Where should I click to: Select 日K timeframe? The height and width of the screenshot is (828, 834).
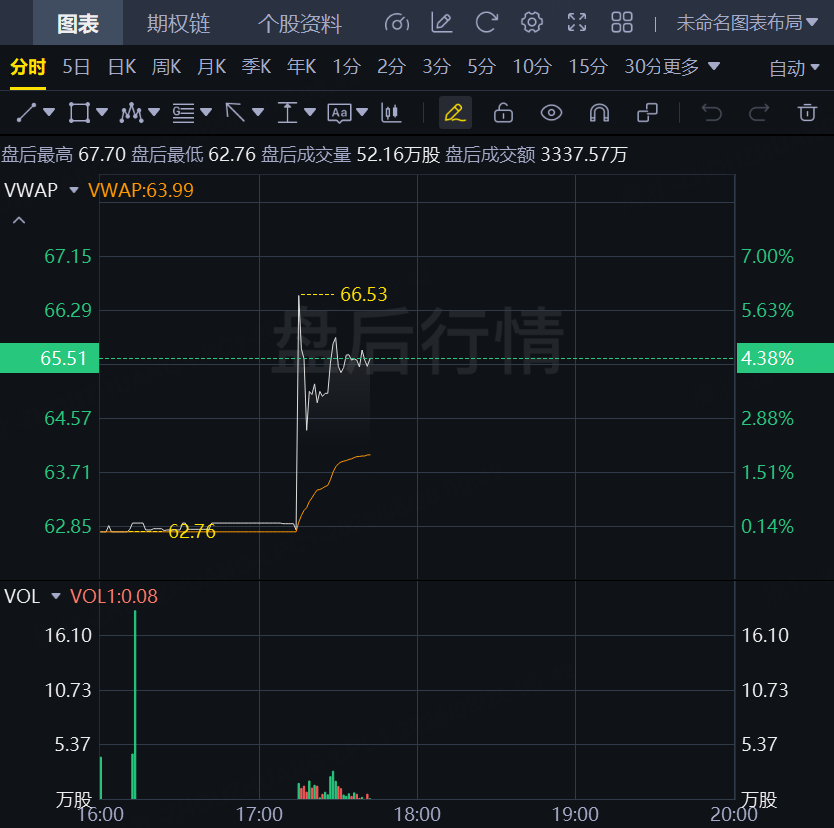[x=122, y=67]
